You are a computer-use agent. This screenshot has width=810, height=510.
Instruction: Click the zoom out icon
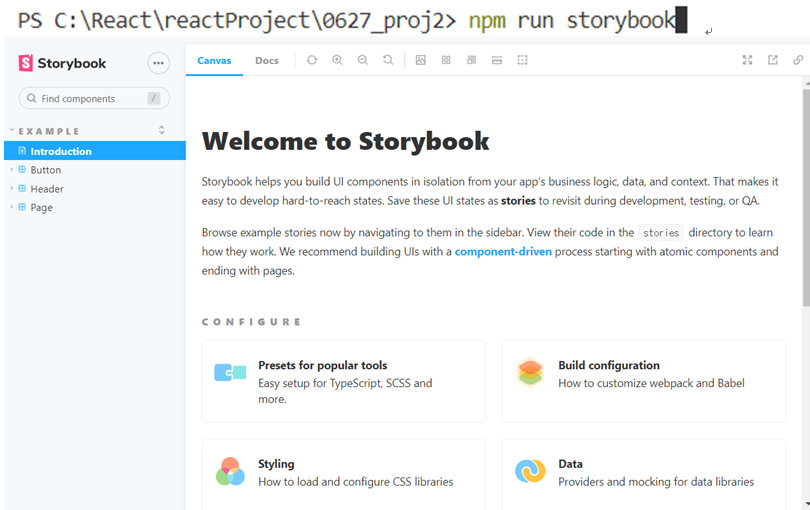click(x=363, y=60)
